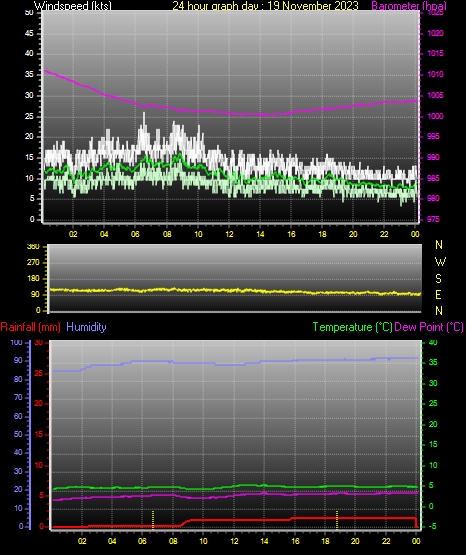The image size is (466, 555).
Task: Click the 1000 tick on barometer axis
Action: point(435,116)
